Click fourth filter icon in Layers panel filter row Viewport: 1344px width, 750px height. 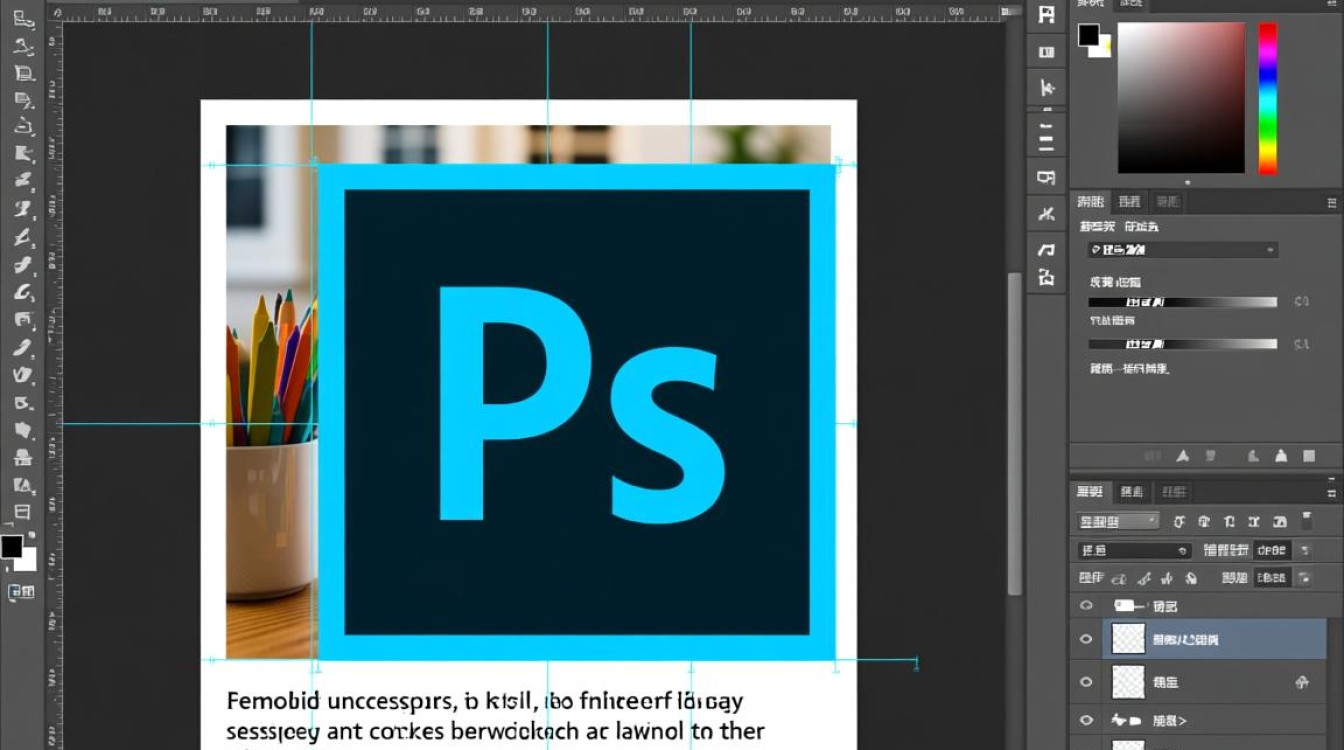coord(1252,521)
